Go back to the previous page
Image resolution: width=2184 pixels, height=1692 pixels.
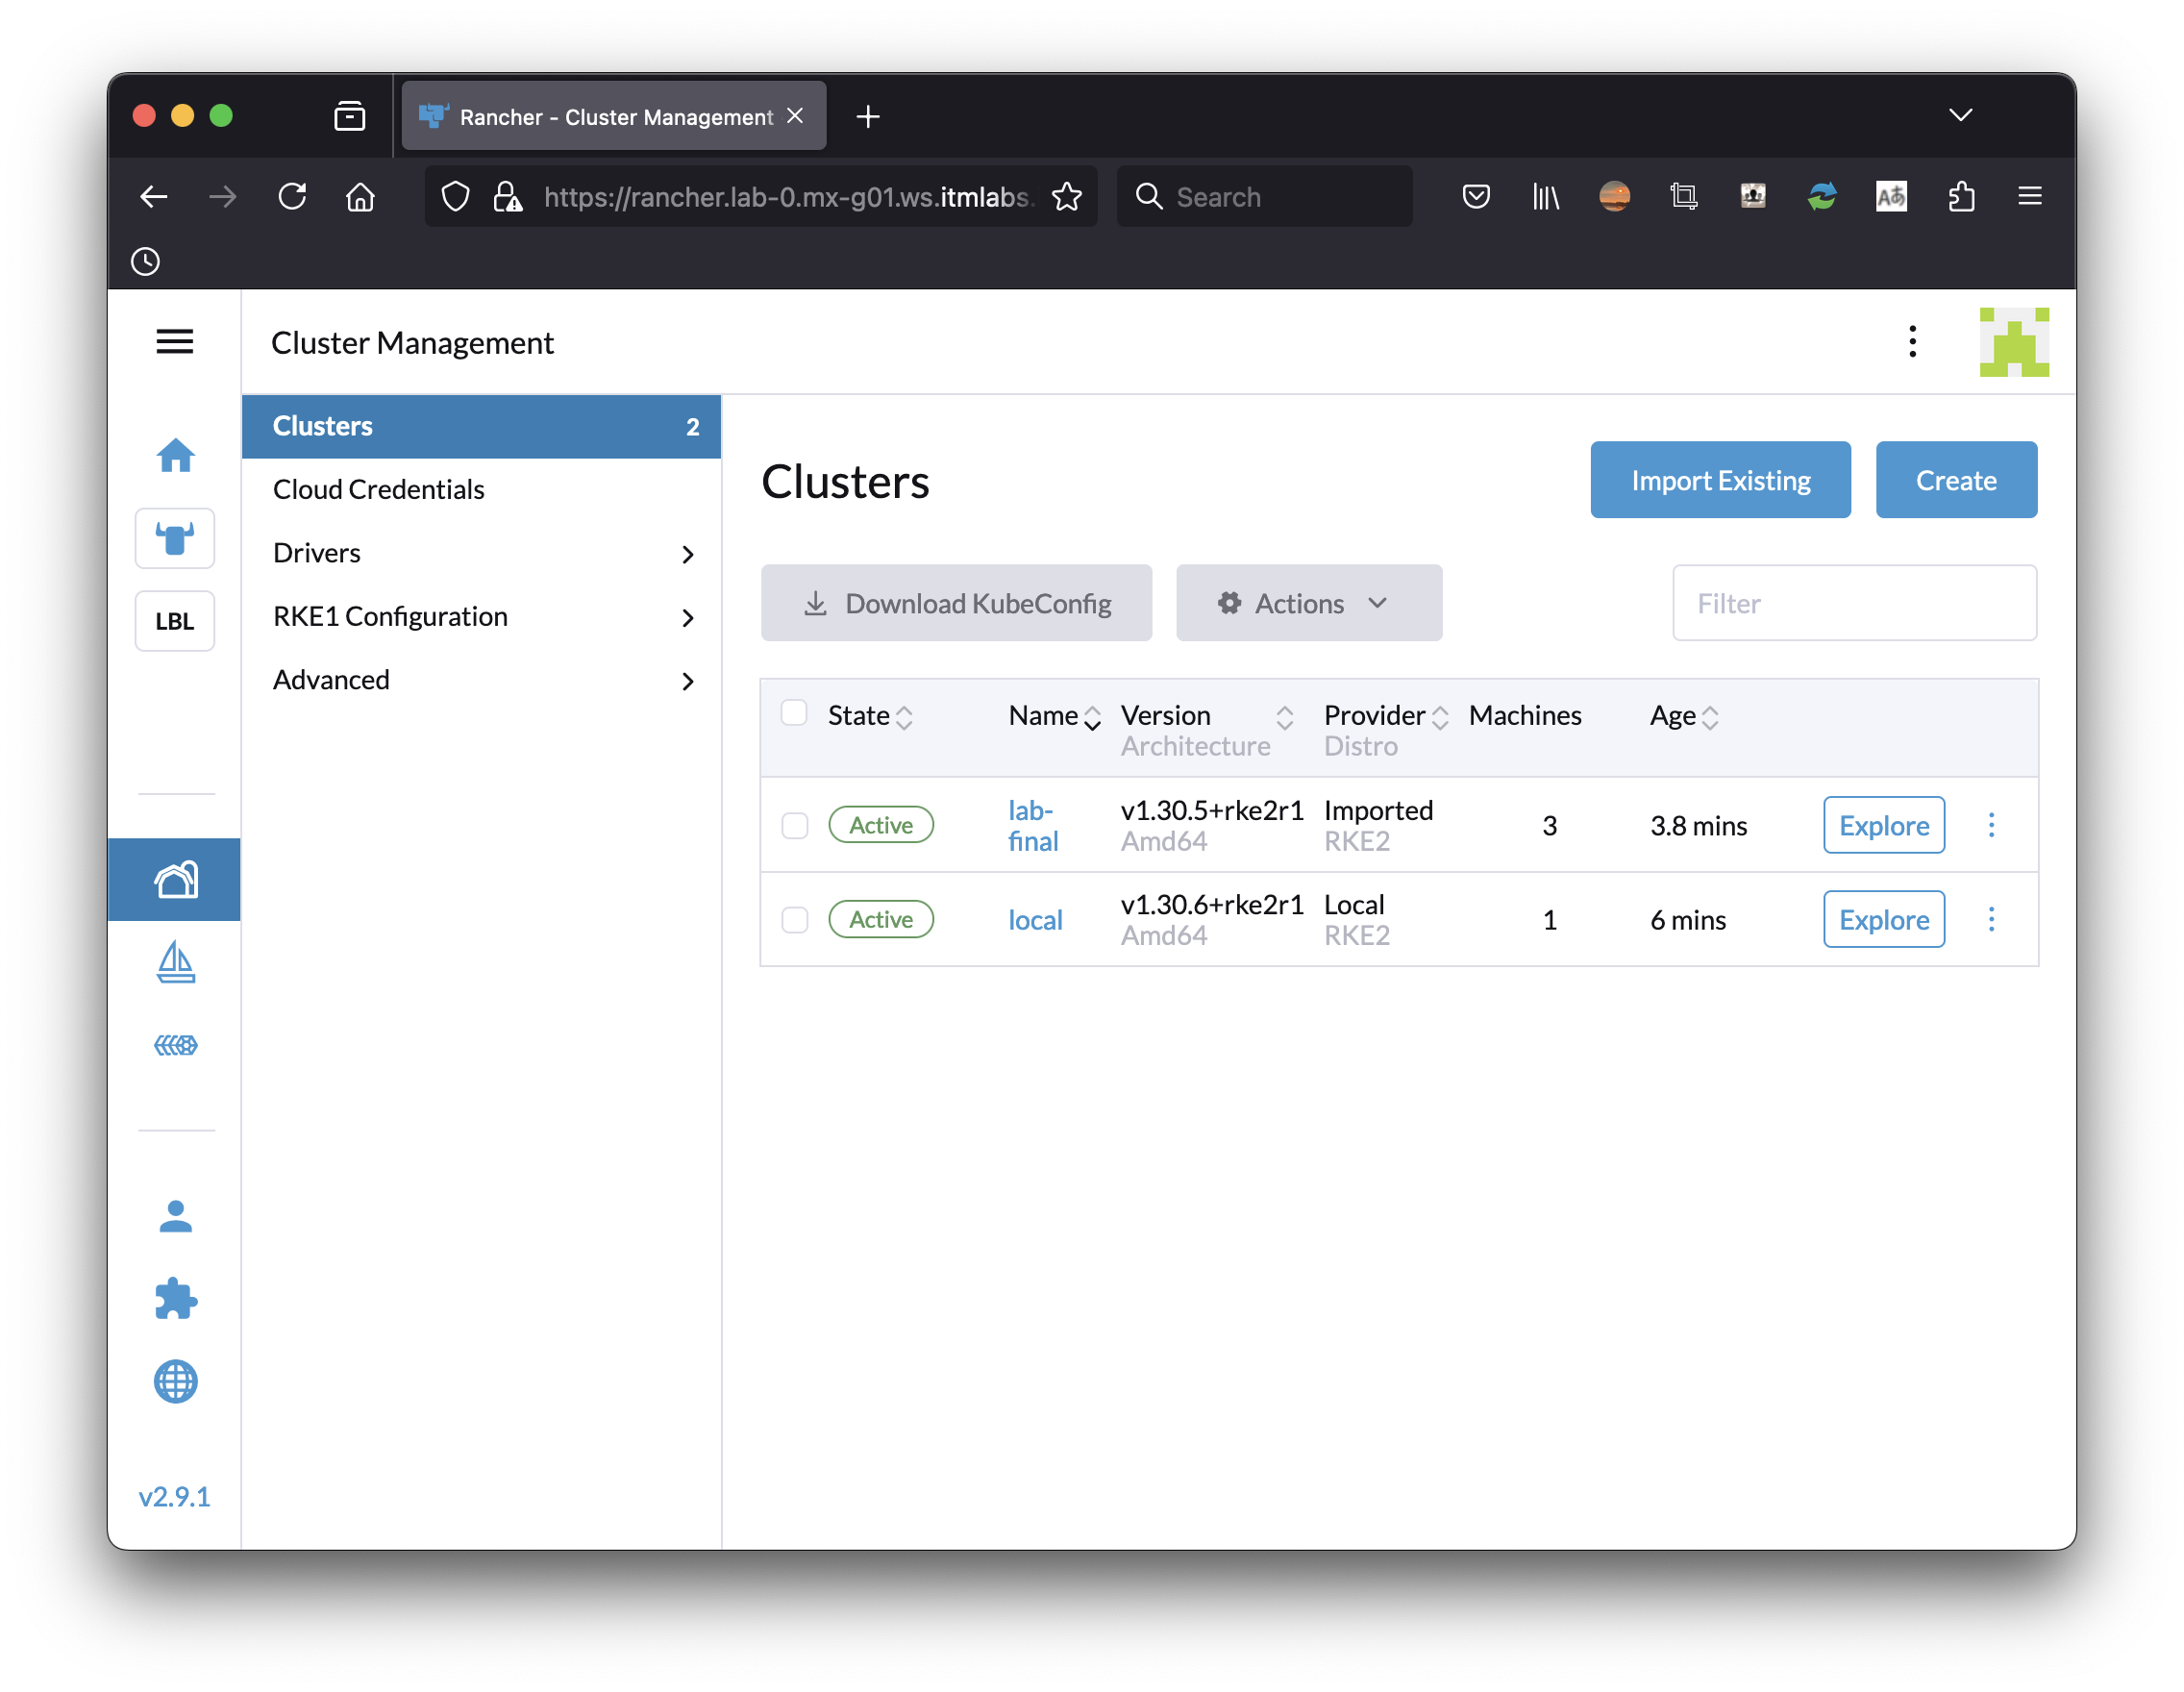pos(154,196)
